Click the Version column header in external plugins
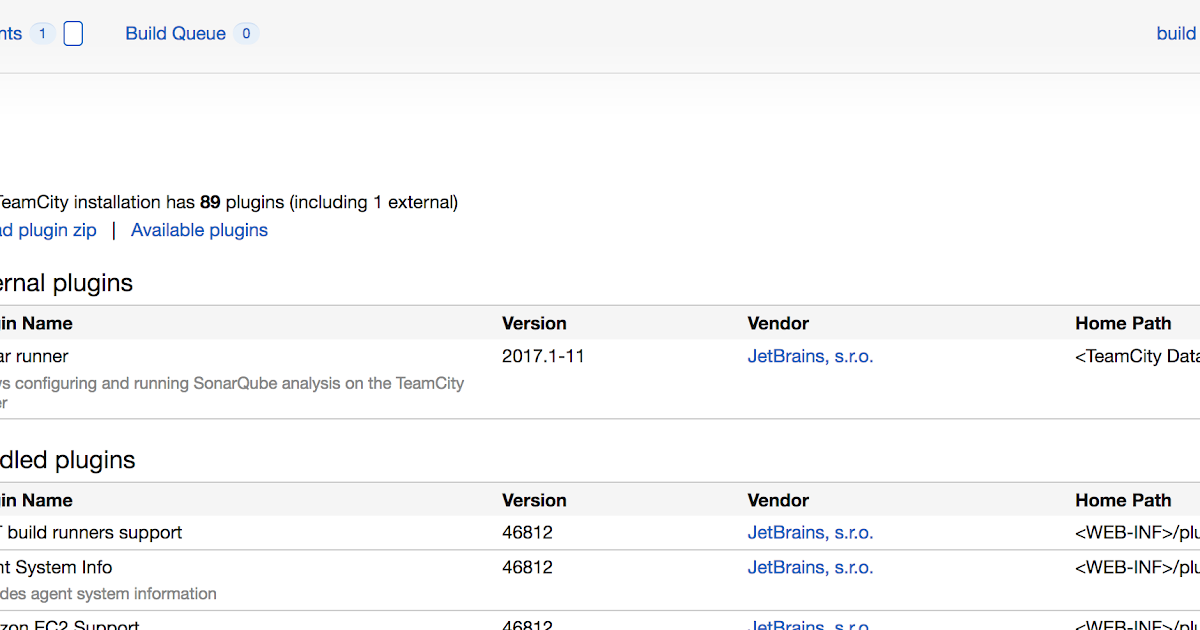Screen dimensions: 1200x630 (534, 323)
